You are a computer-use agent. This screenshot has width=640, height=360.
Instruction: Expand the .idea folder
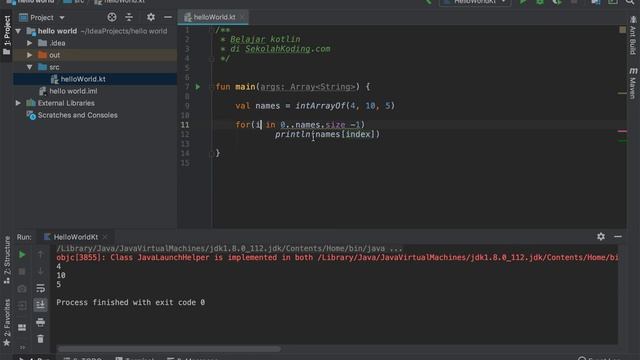[x=29, y=43]
